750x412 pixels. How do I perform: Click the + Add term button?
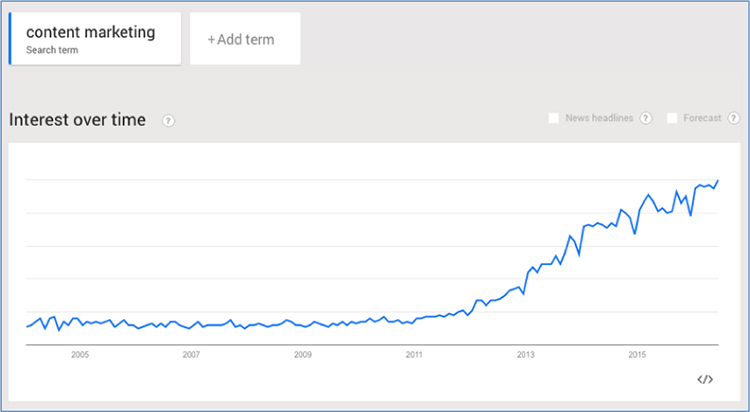[x=245, y=39]
